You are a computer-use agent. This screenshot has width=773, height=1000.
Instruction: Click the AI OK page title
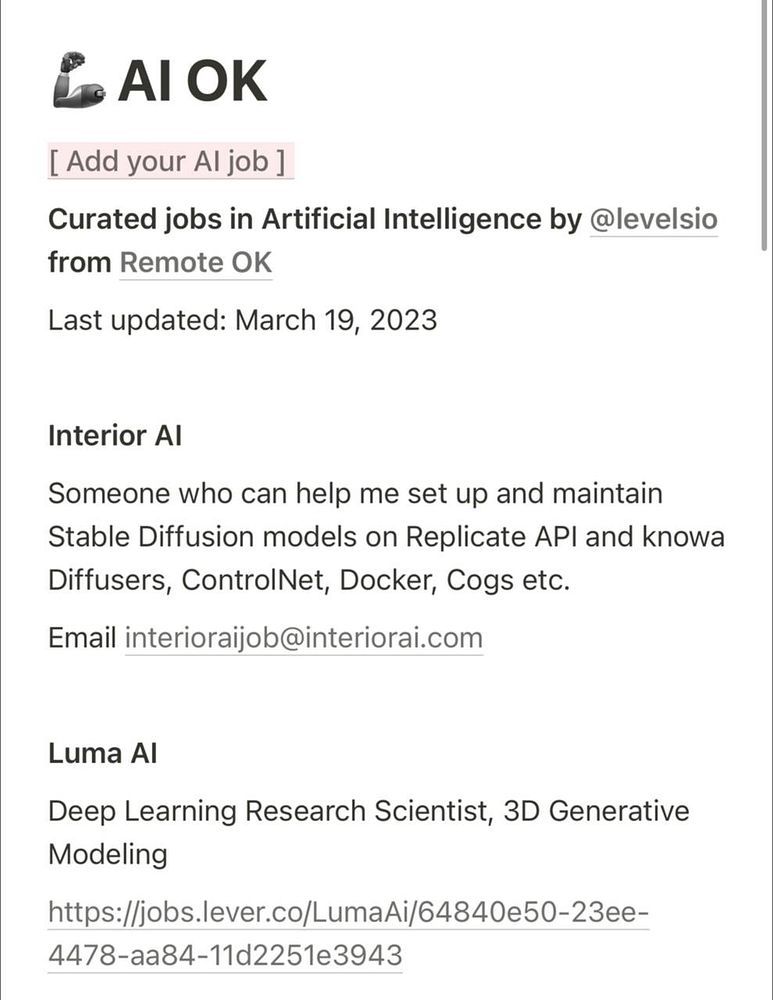pos(192,81)
